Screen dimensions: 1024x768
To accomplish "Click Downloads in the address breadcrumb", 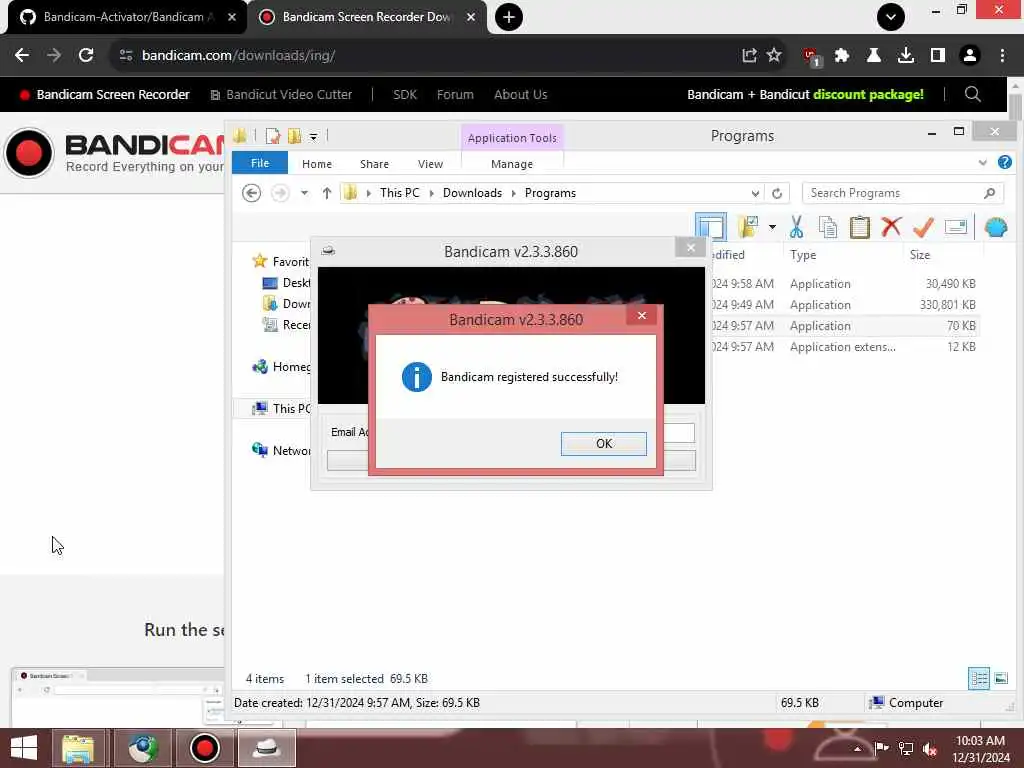I will (472, 193).
